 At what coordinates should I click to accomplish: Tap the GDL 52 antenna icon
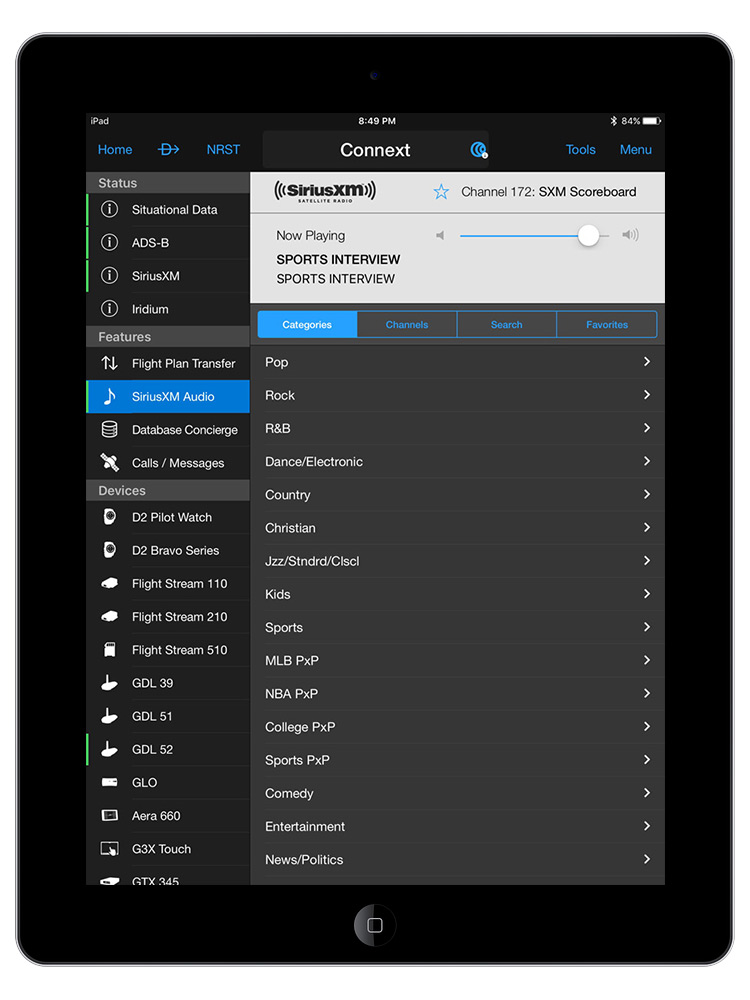(109, 749)
